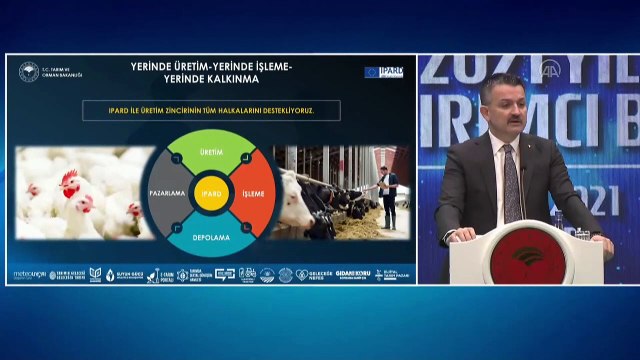Click the 'Dijital Tarım Pazarı' footer logo
Image resolution: width=640 pixels, height=360 pixels.
pos(392,275)
